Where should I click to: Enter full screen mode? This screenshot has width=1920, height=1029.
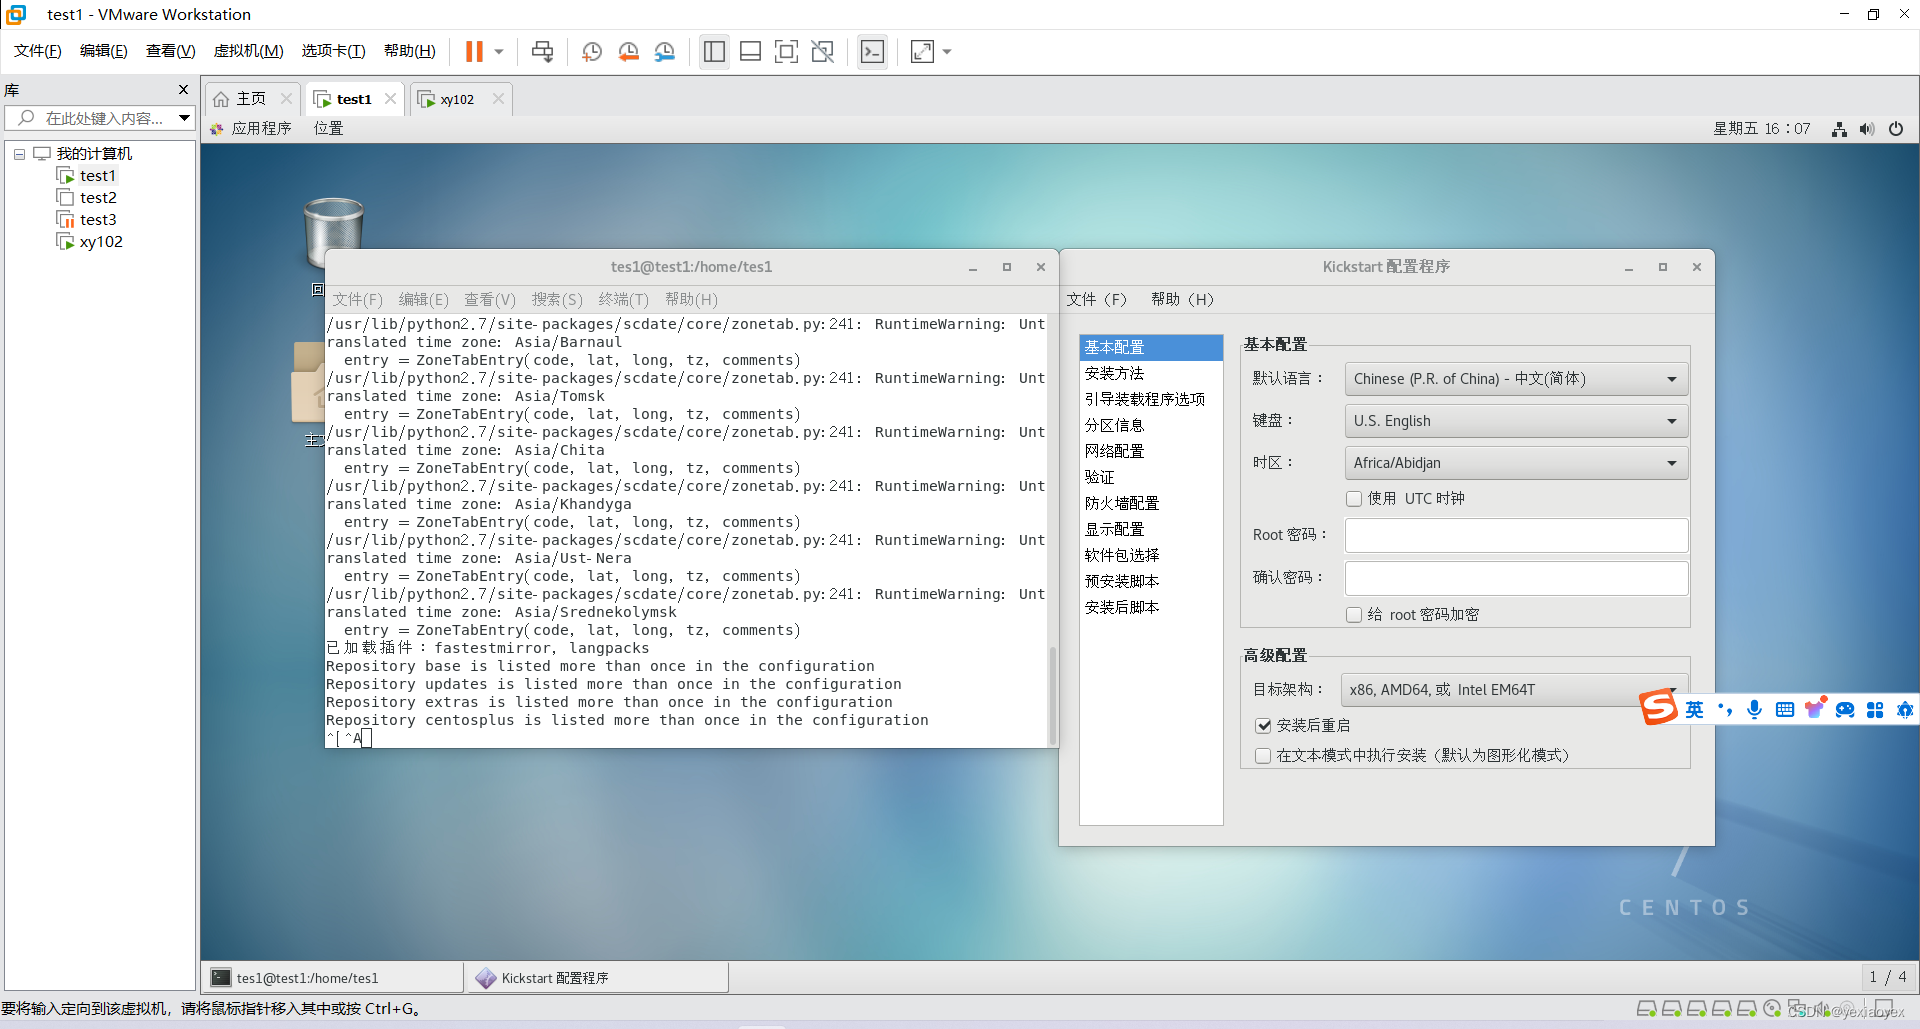click(x=786, y=51)
